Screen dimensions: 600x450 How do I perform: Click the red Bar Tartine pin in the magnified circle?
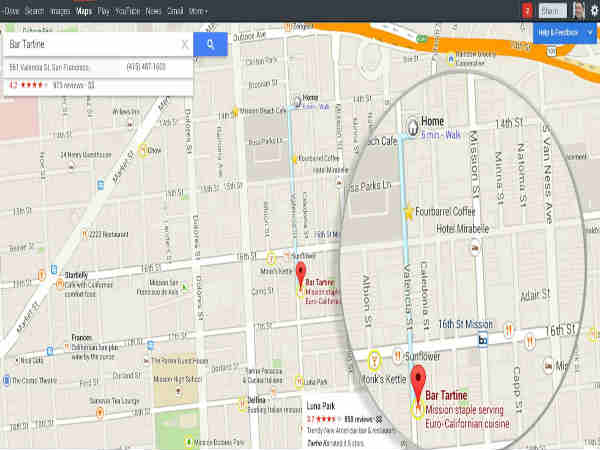click(x=418, y=384)
